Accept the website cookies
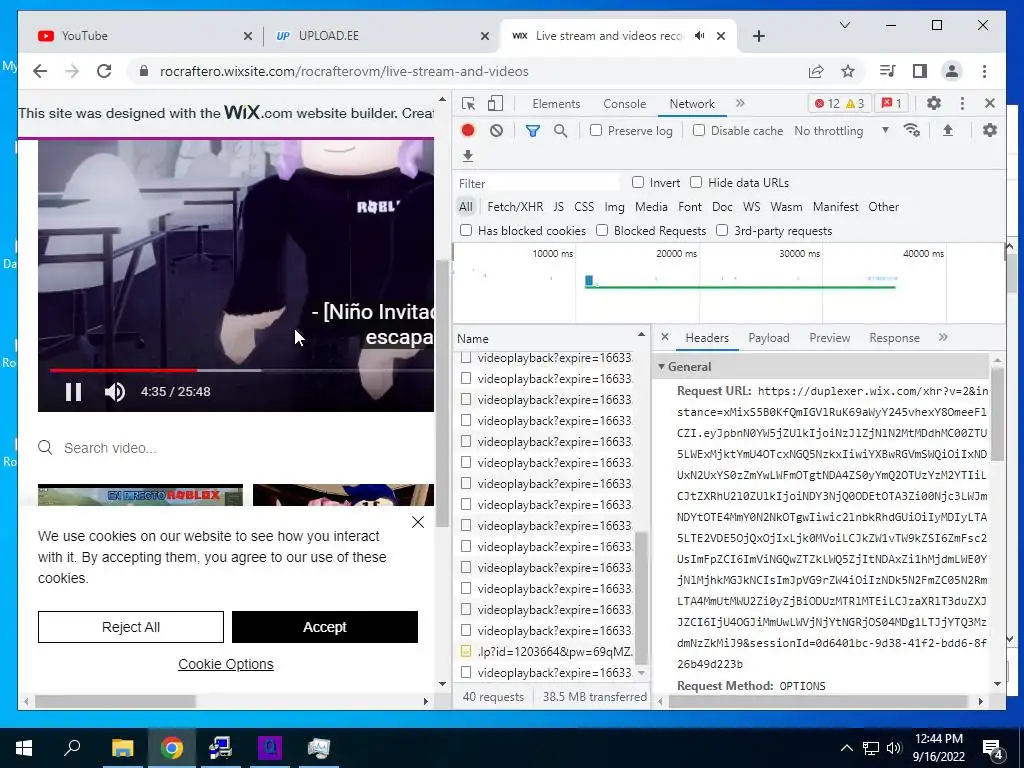 coord(325,627)
